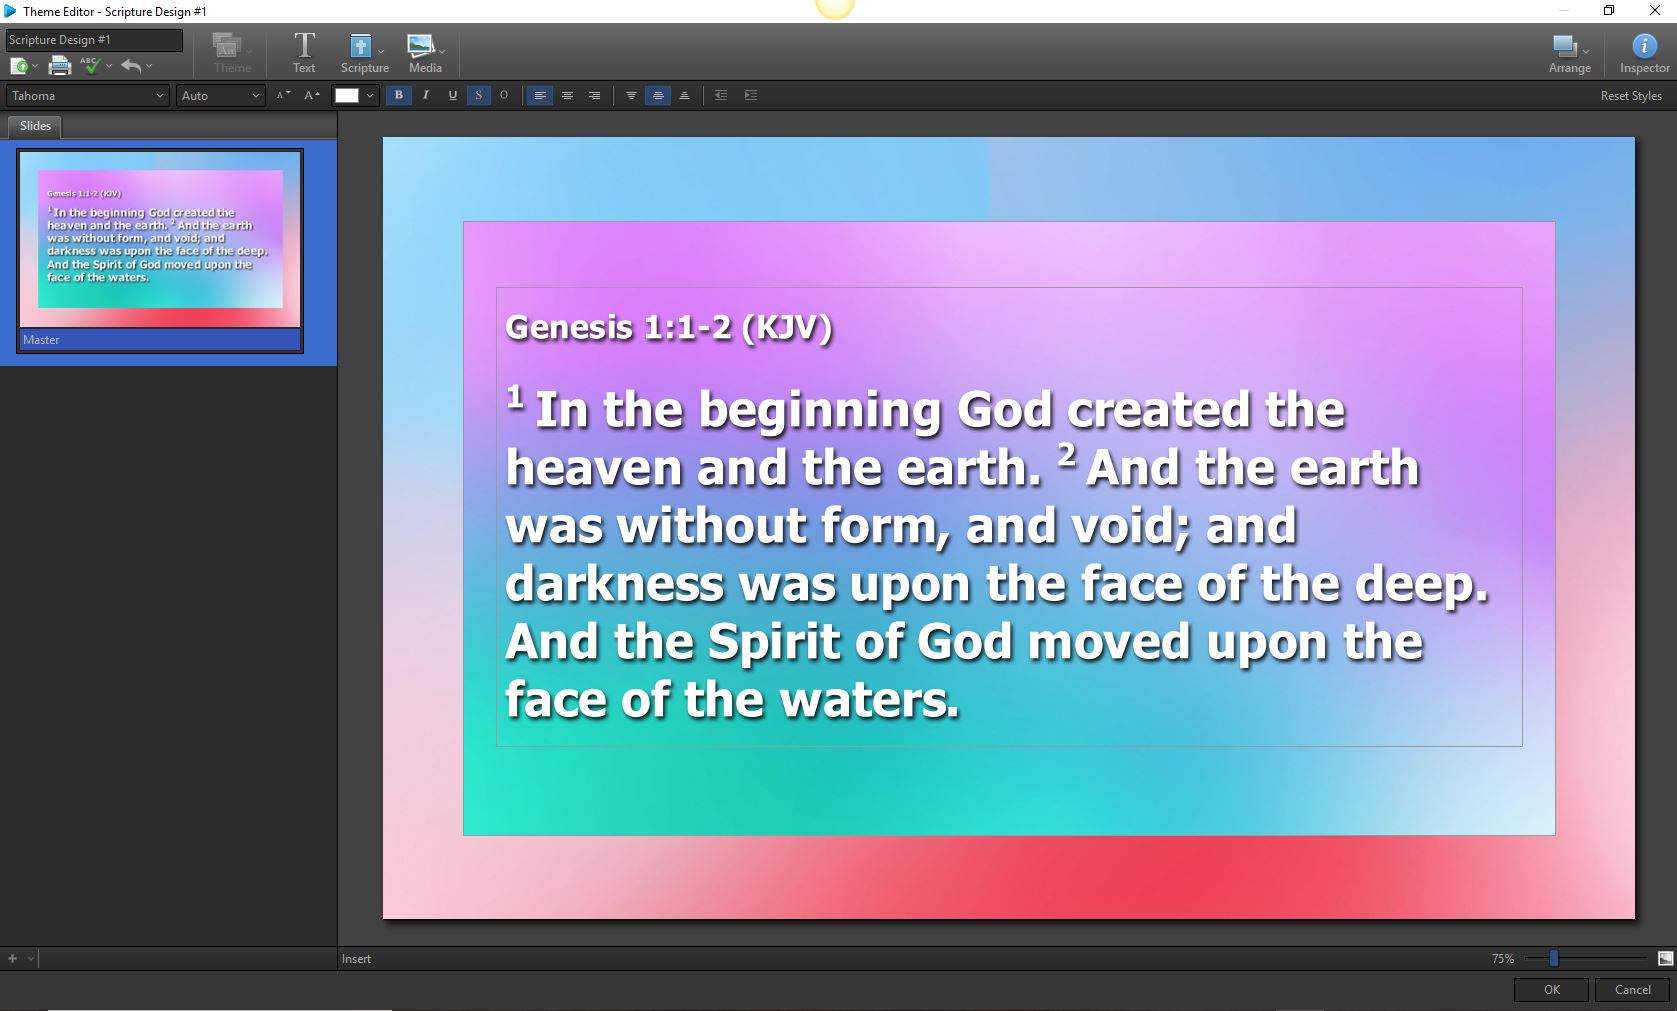Run the spell checker
Image resolution: width=1677 pixels, height=1011 pixels.
tap(88, 66)
